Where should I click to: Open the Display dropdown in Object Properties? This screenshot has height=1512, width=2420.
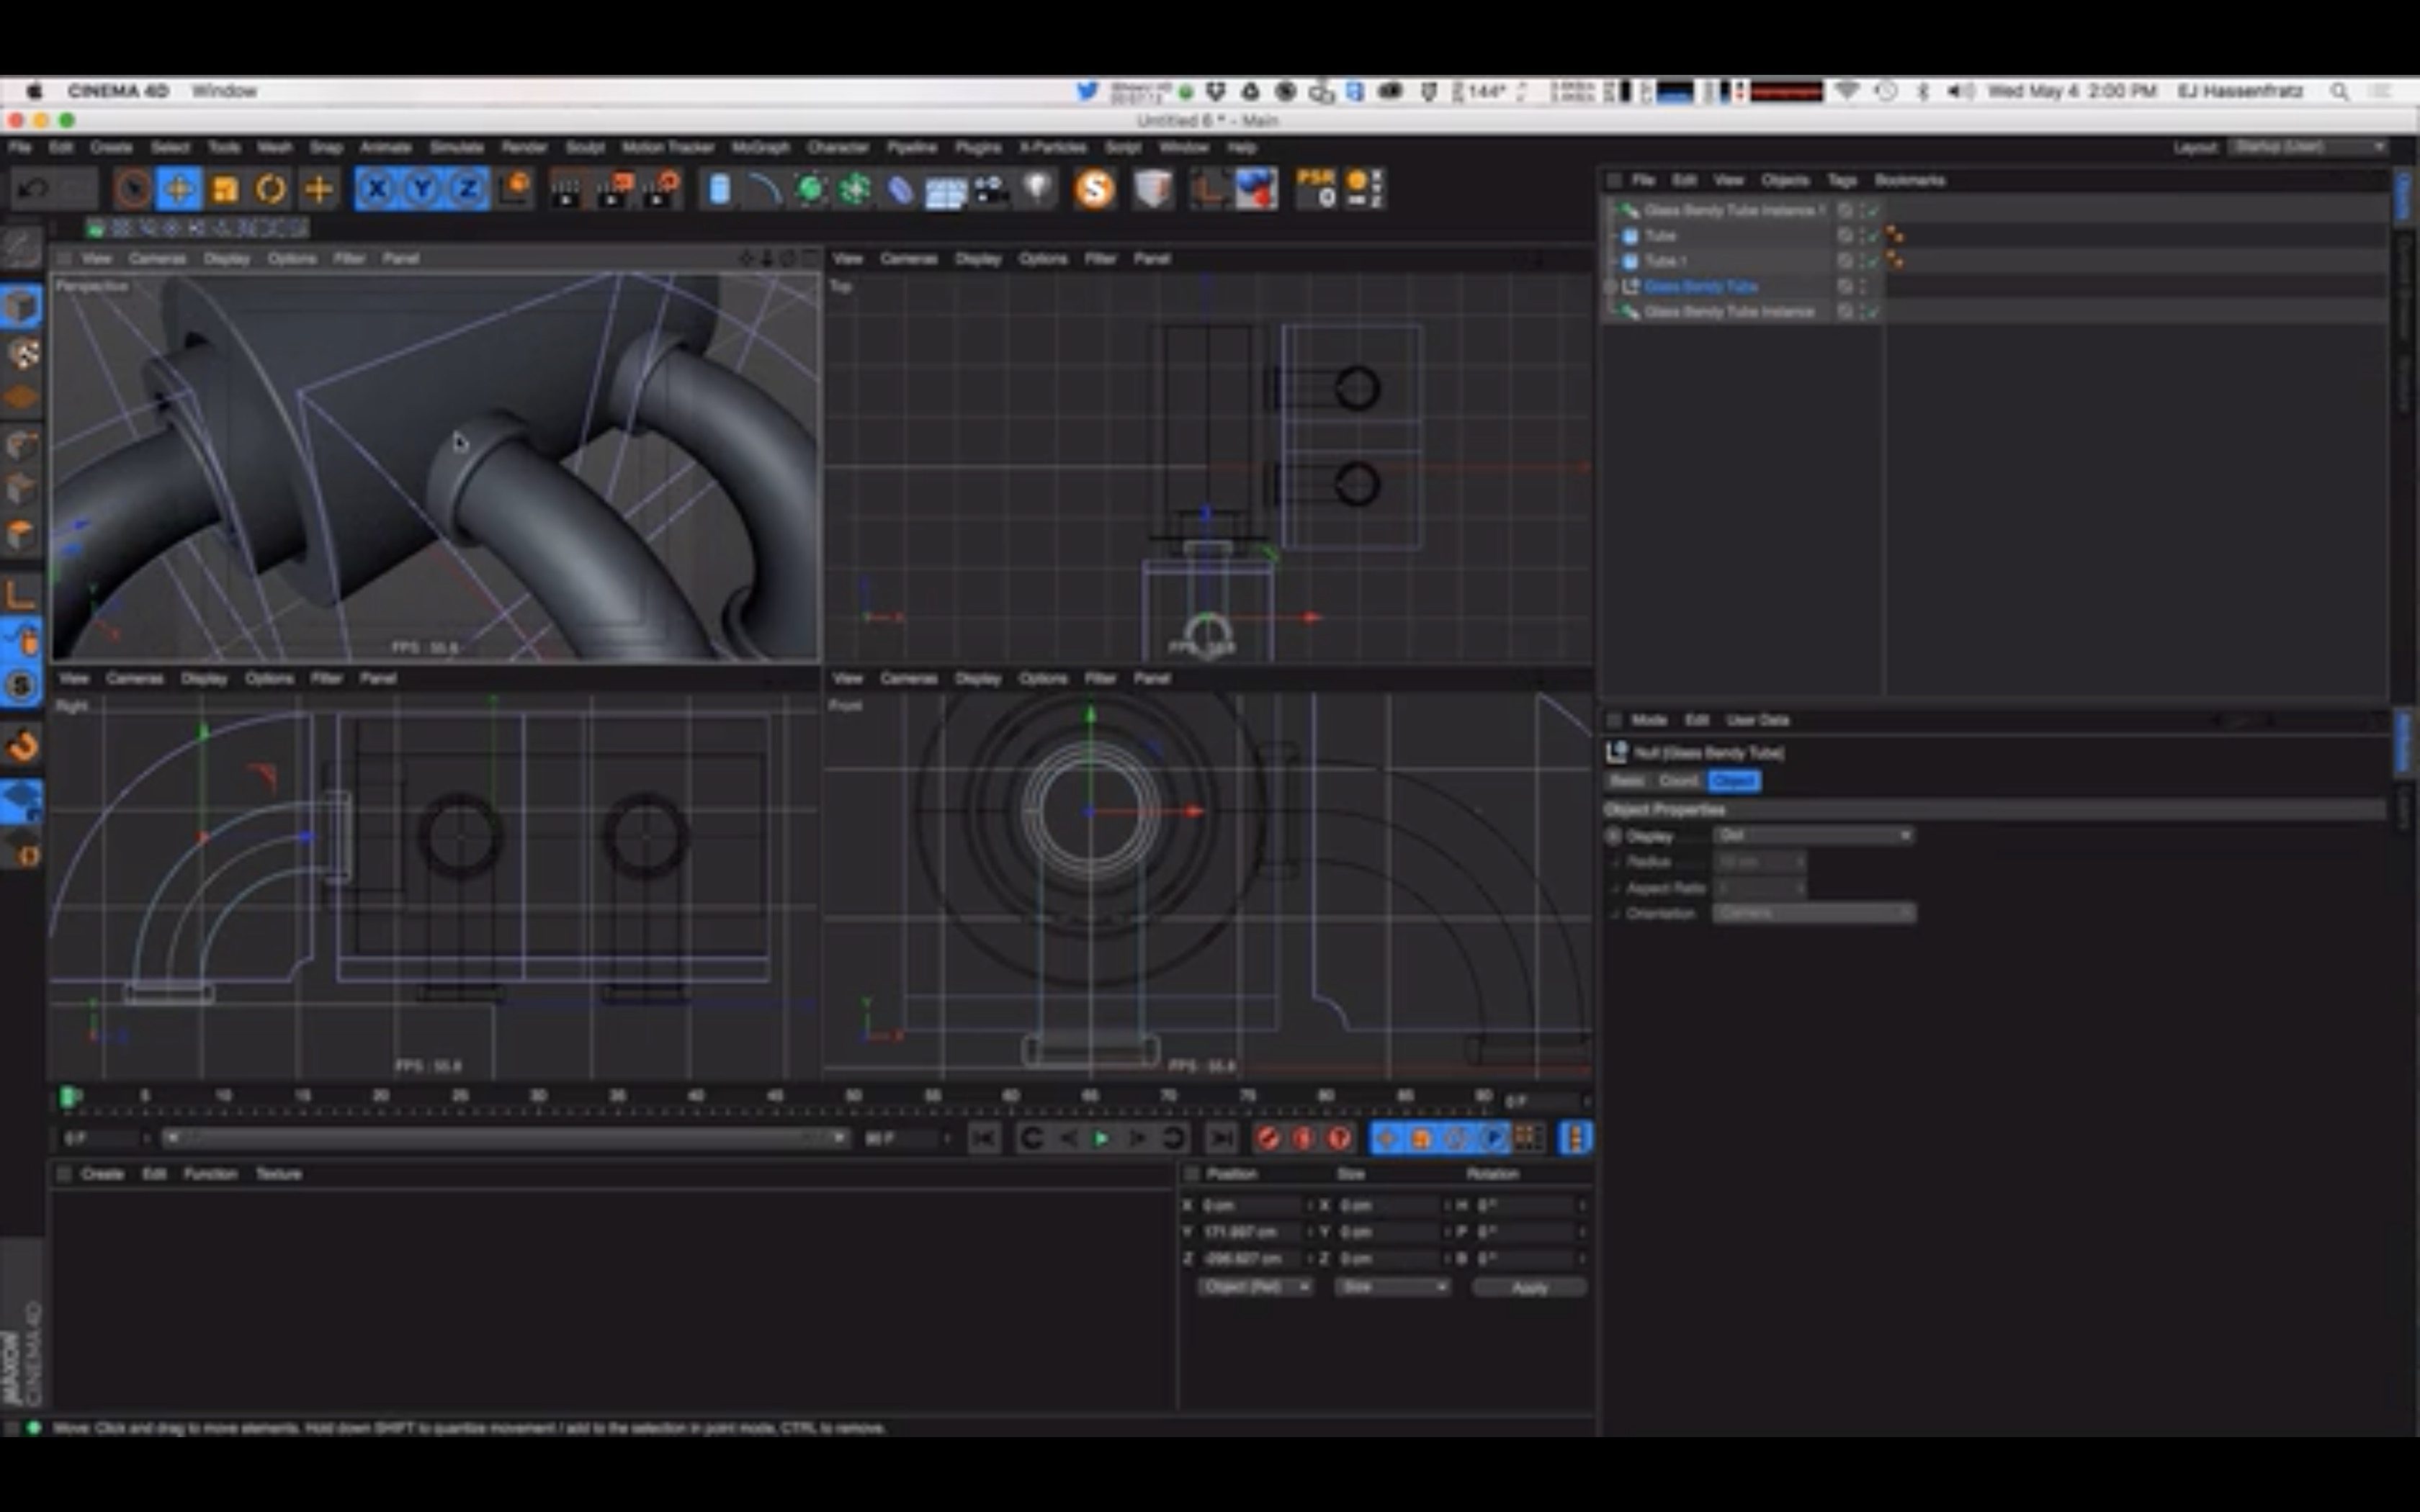pos(1813,835)
